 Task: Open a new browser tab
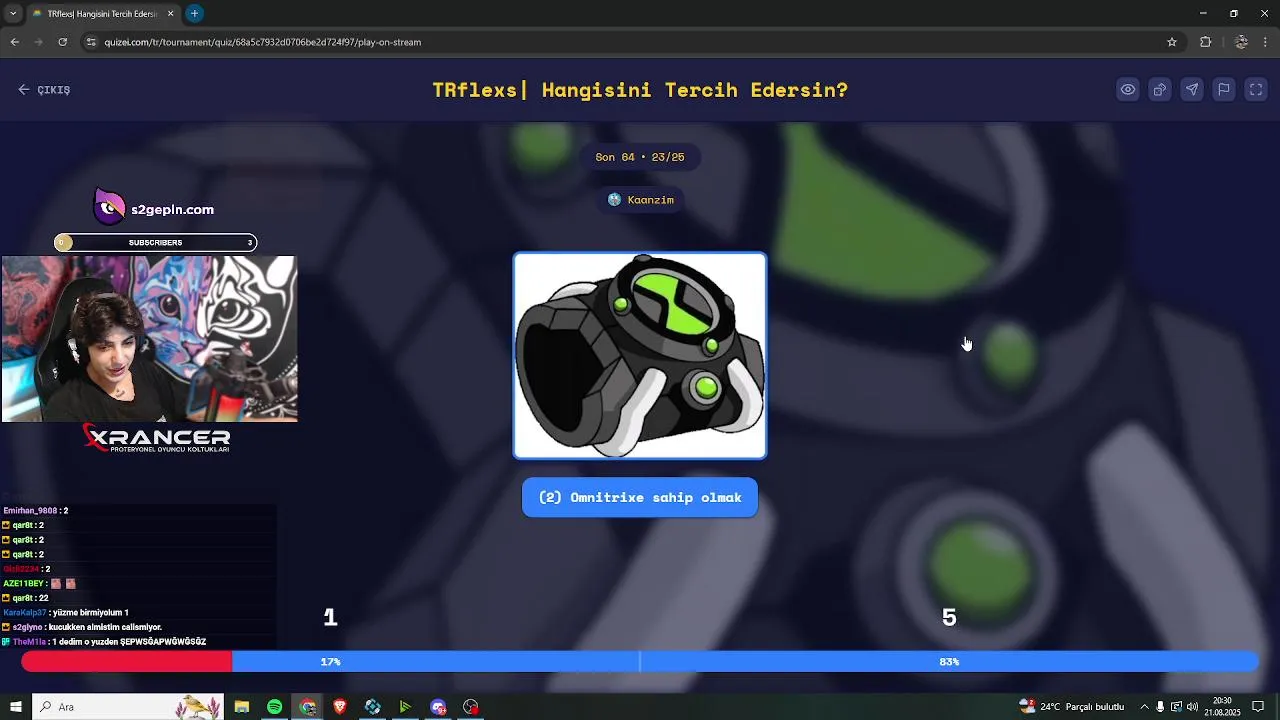coord(194,13)
